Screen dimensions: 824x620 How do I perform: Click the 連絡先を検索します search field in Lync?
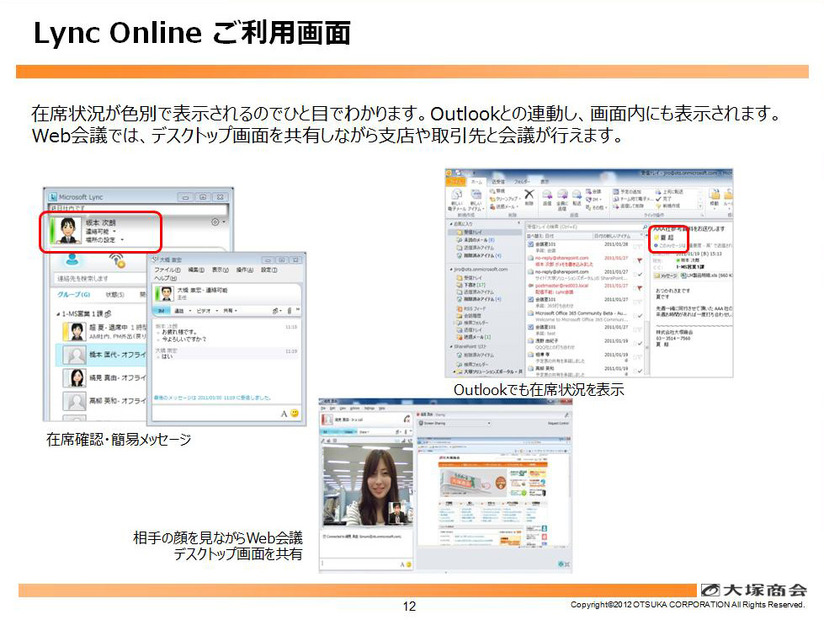click(100, 278)
